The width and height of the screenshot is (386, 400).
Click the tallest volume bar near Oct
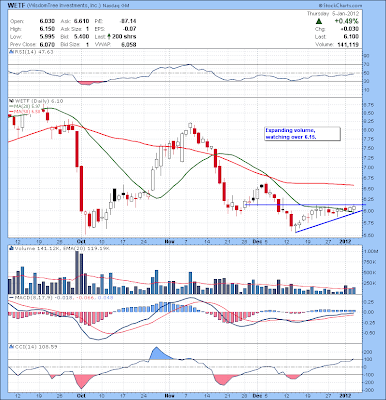tap(77, 272)
